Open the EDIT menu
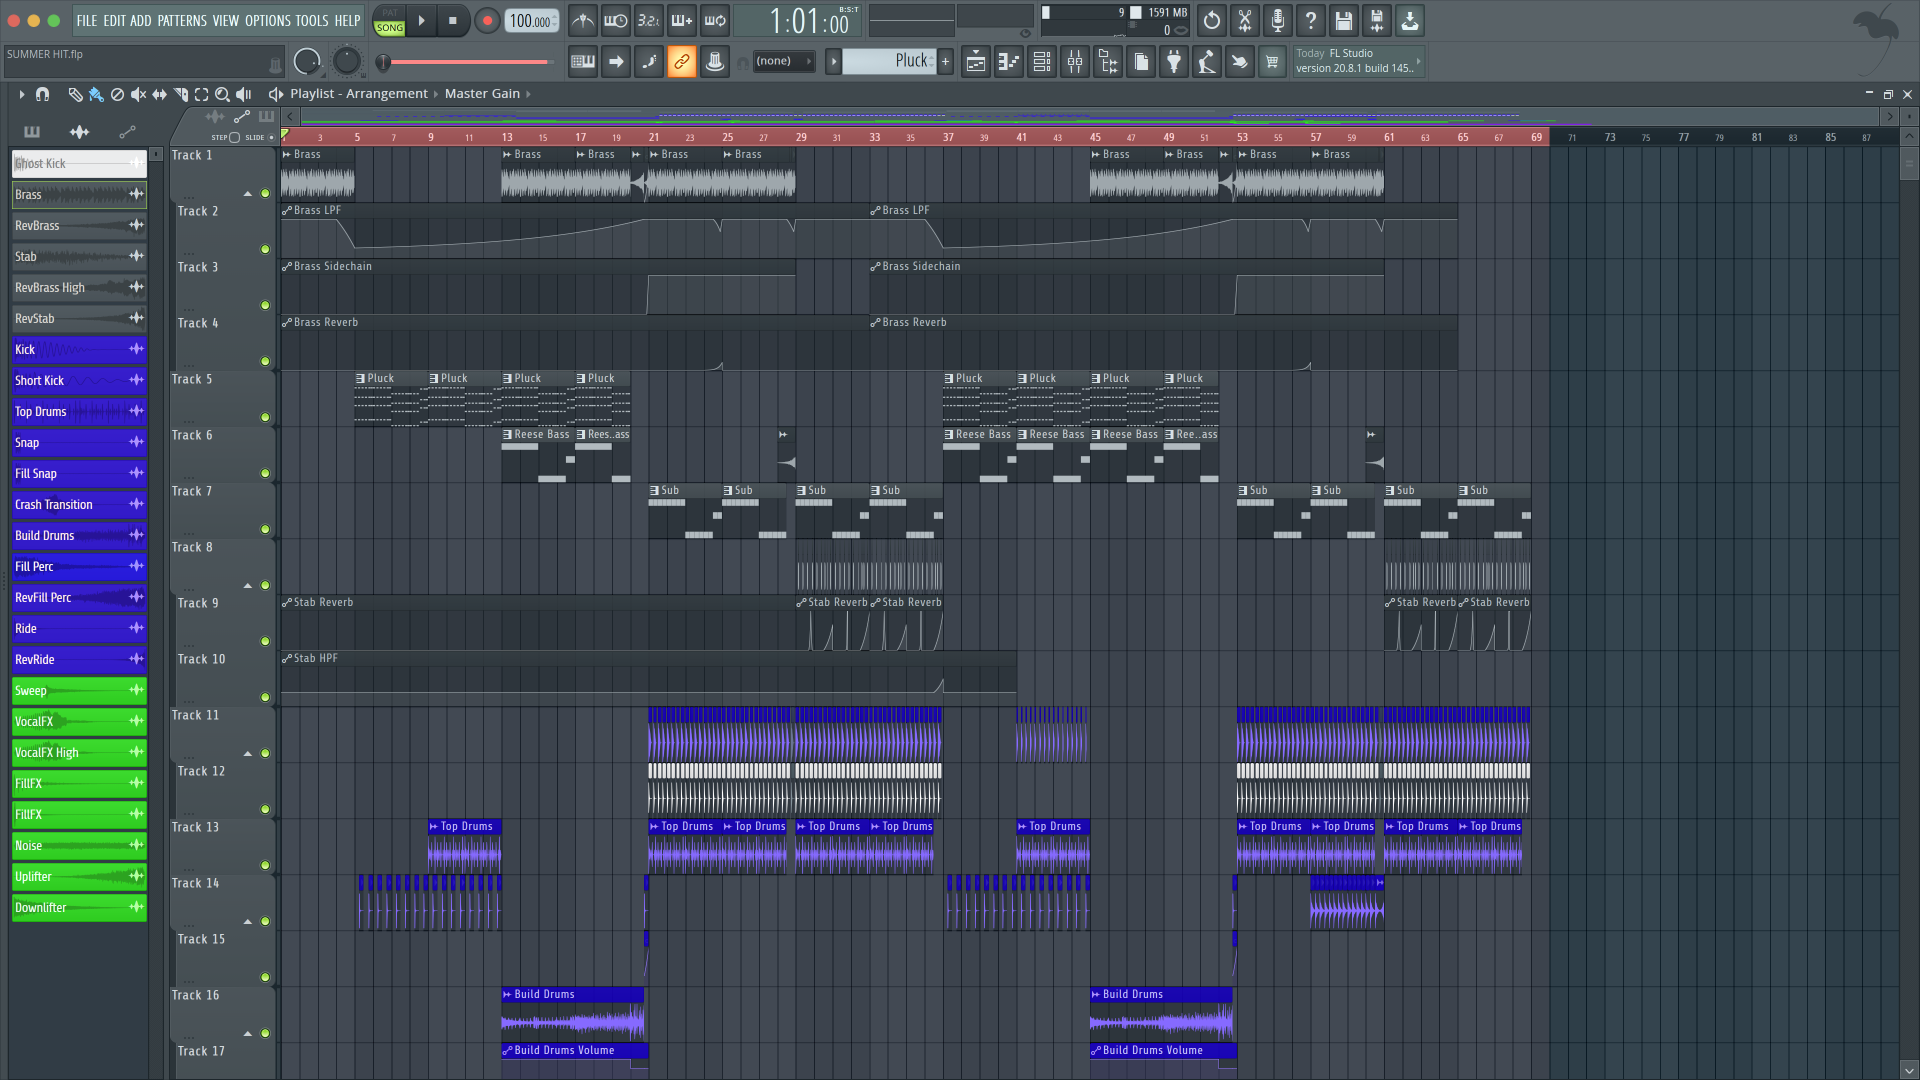This screenshot has width=1920, height=1080. [114, 20]
